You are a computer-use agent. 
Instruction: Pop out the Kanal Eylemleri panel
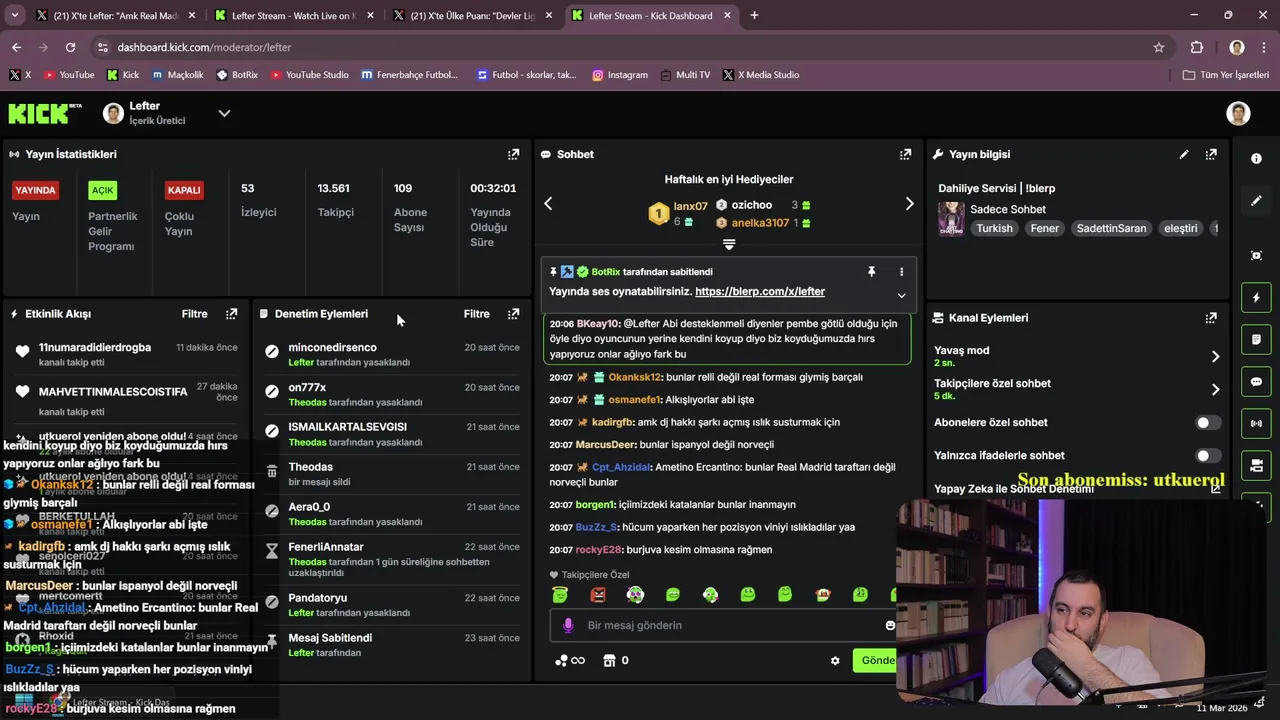[1211, 318]
